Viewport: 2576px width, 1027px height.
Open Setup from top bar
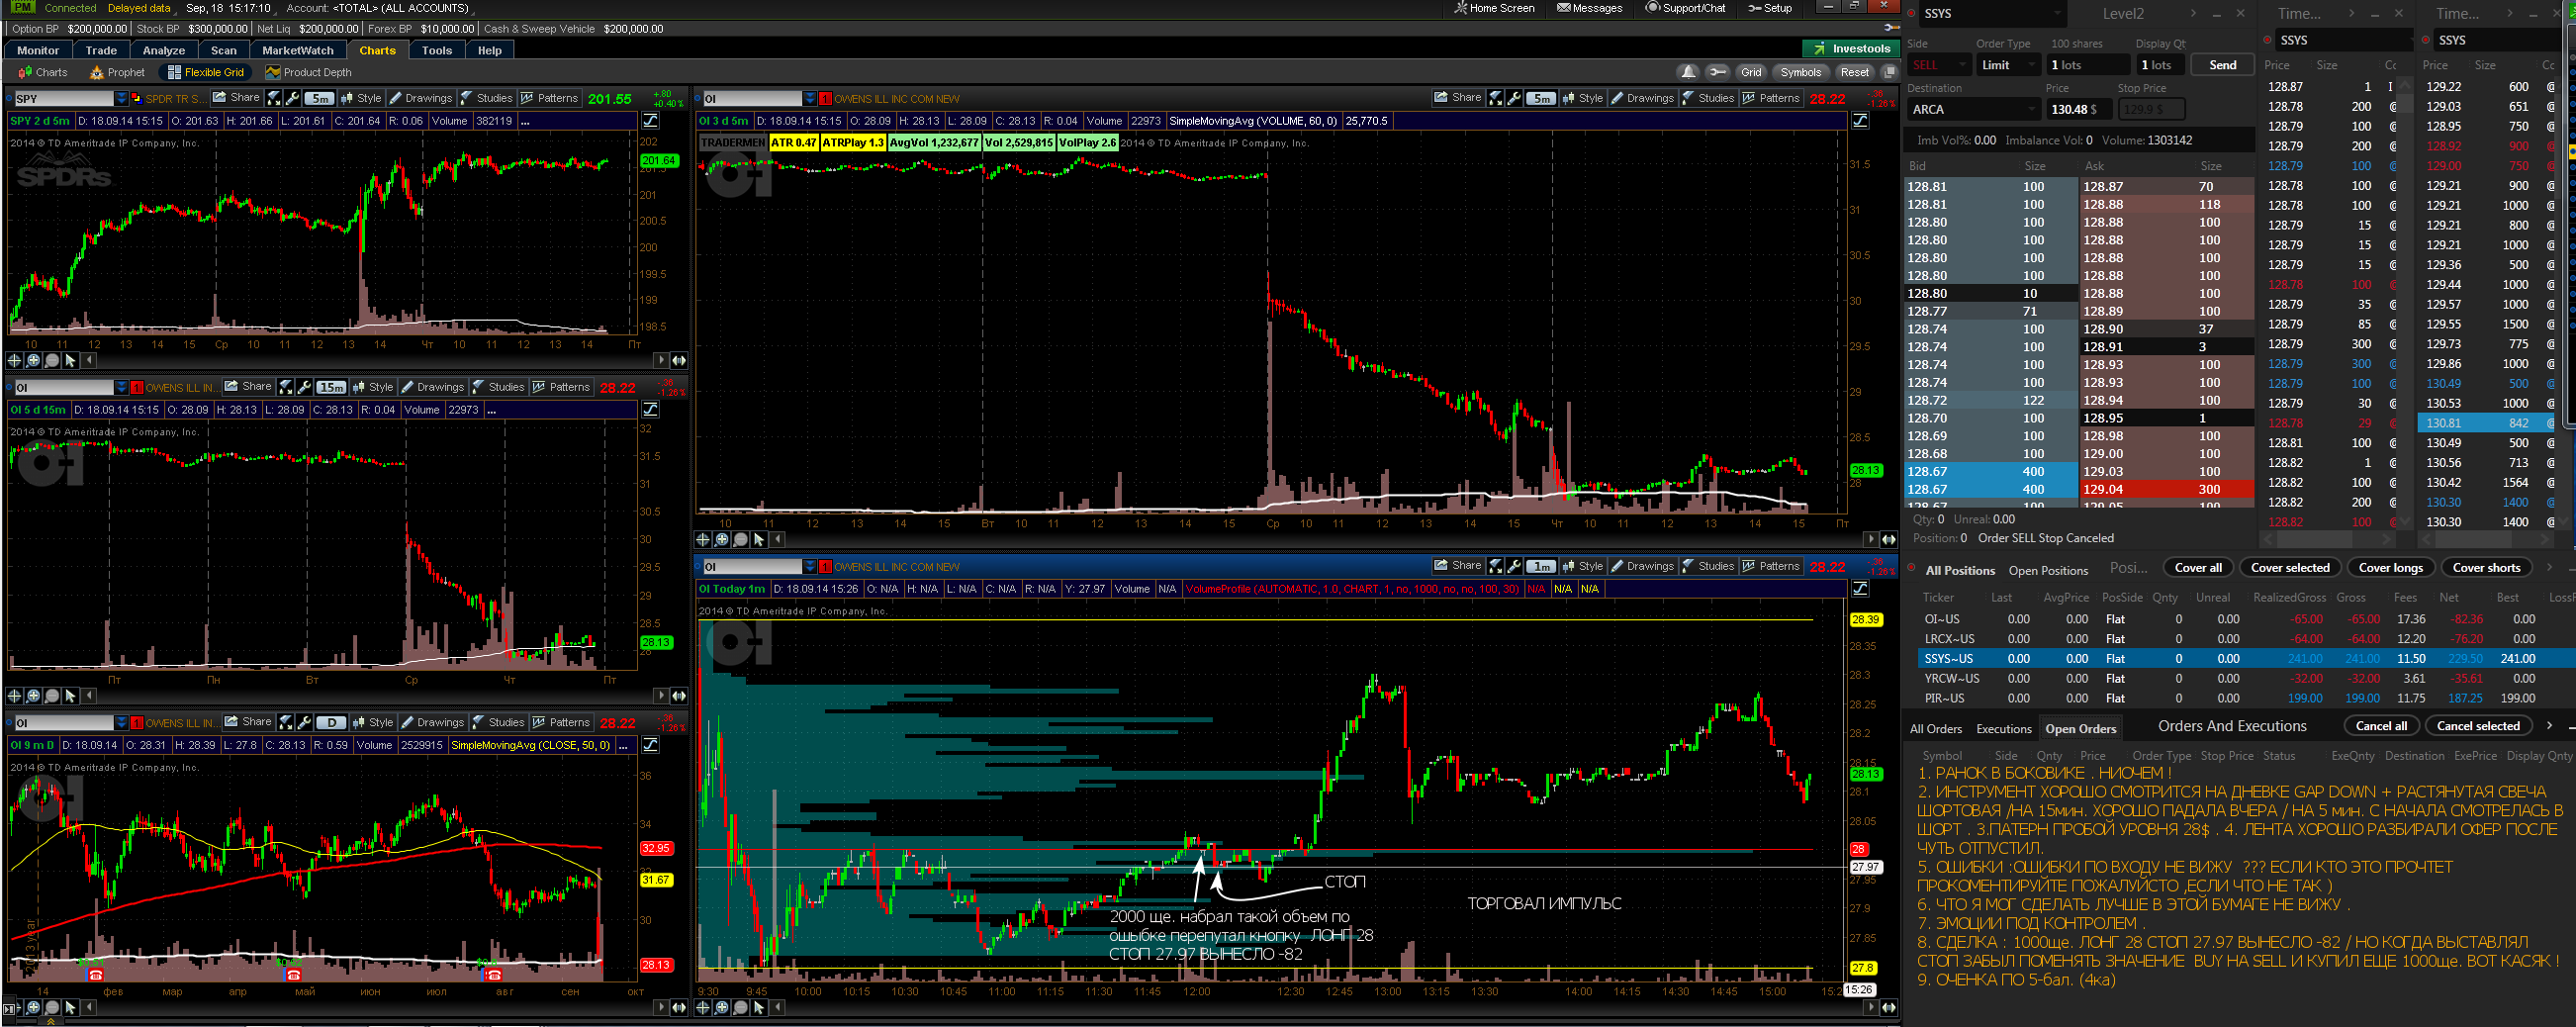click(x=1770, y=8)
